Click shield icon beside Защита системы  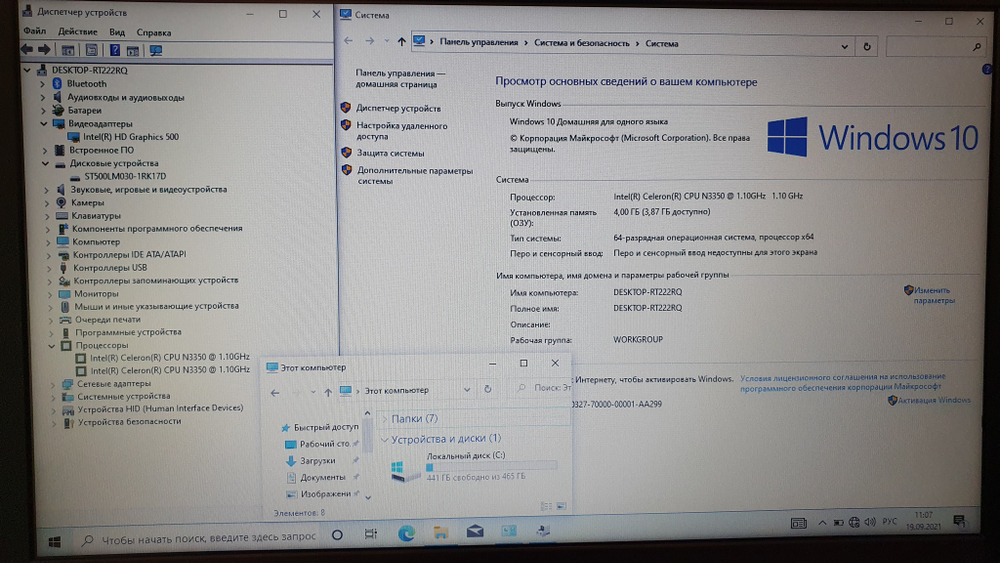pos(346,152)
